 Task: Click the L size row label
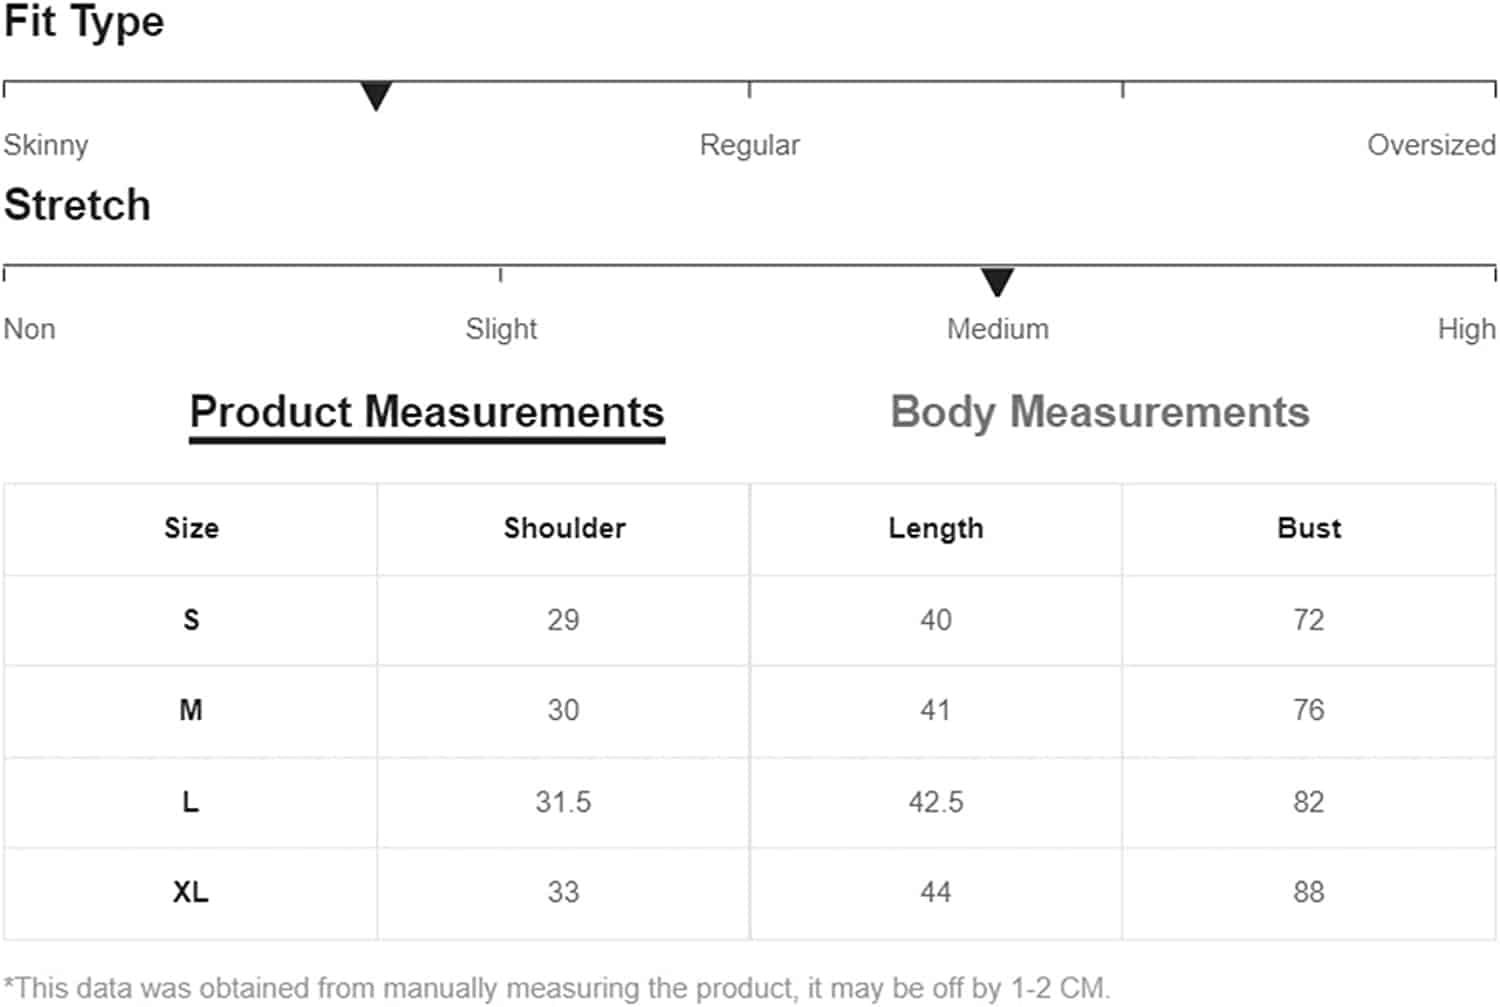pos(191,802)
